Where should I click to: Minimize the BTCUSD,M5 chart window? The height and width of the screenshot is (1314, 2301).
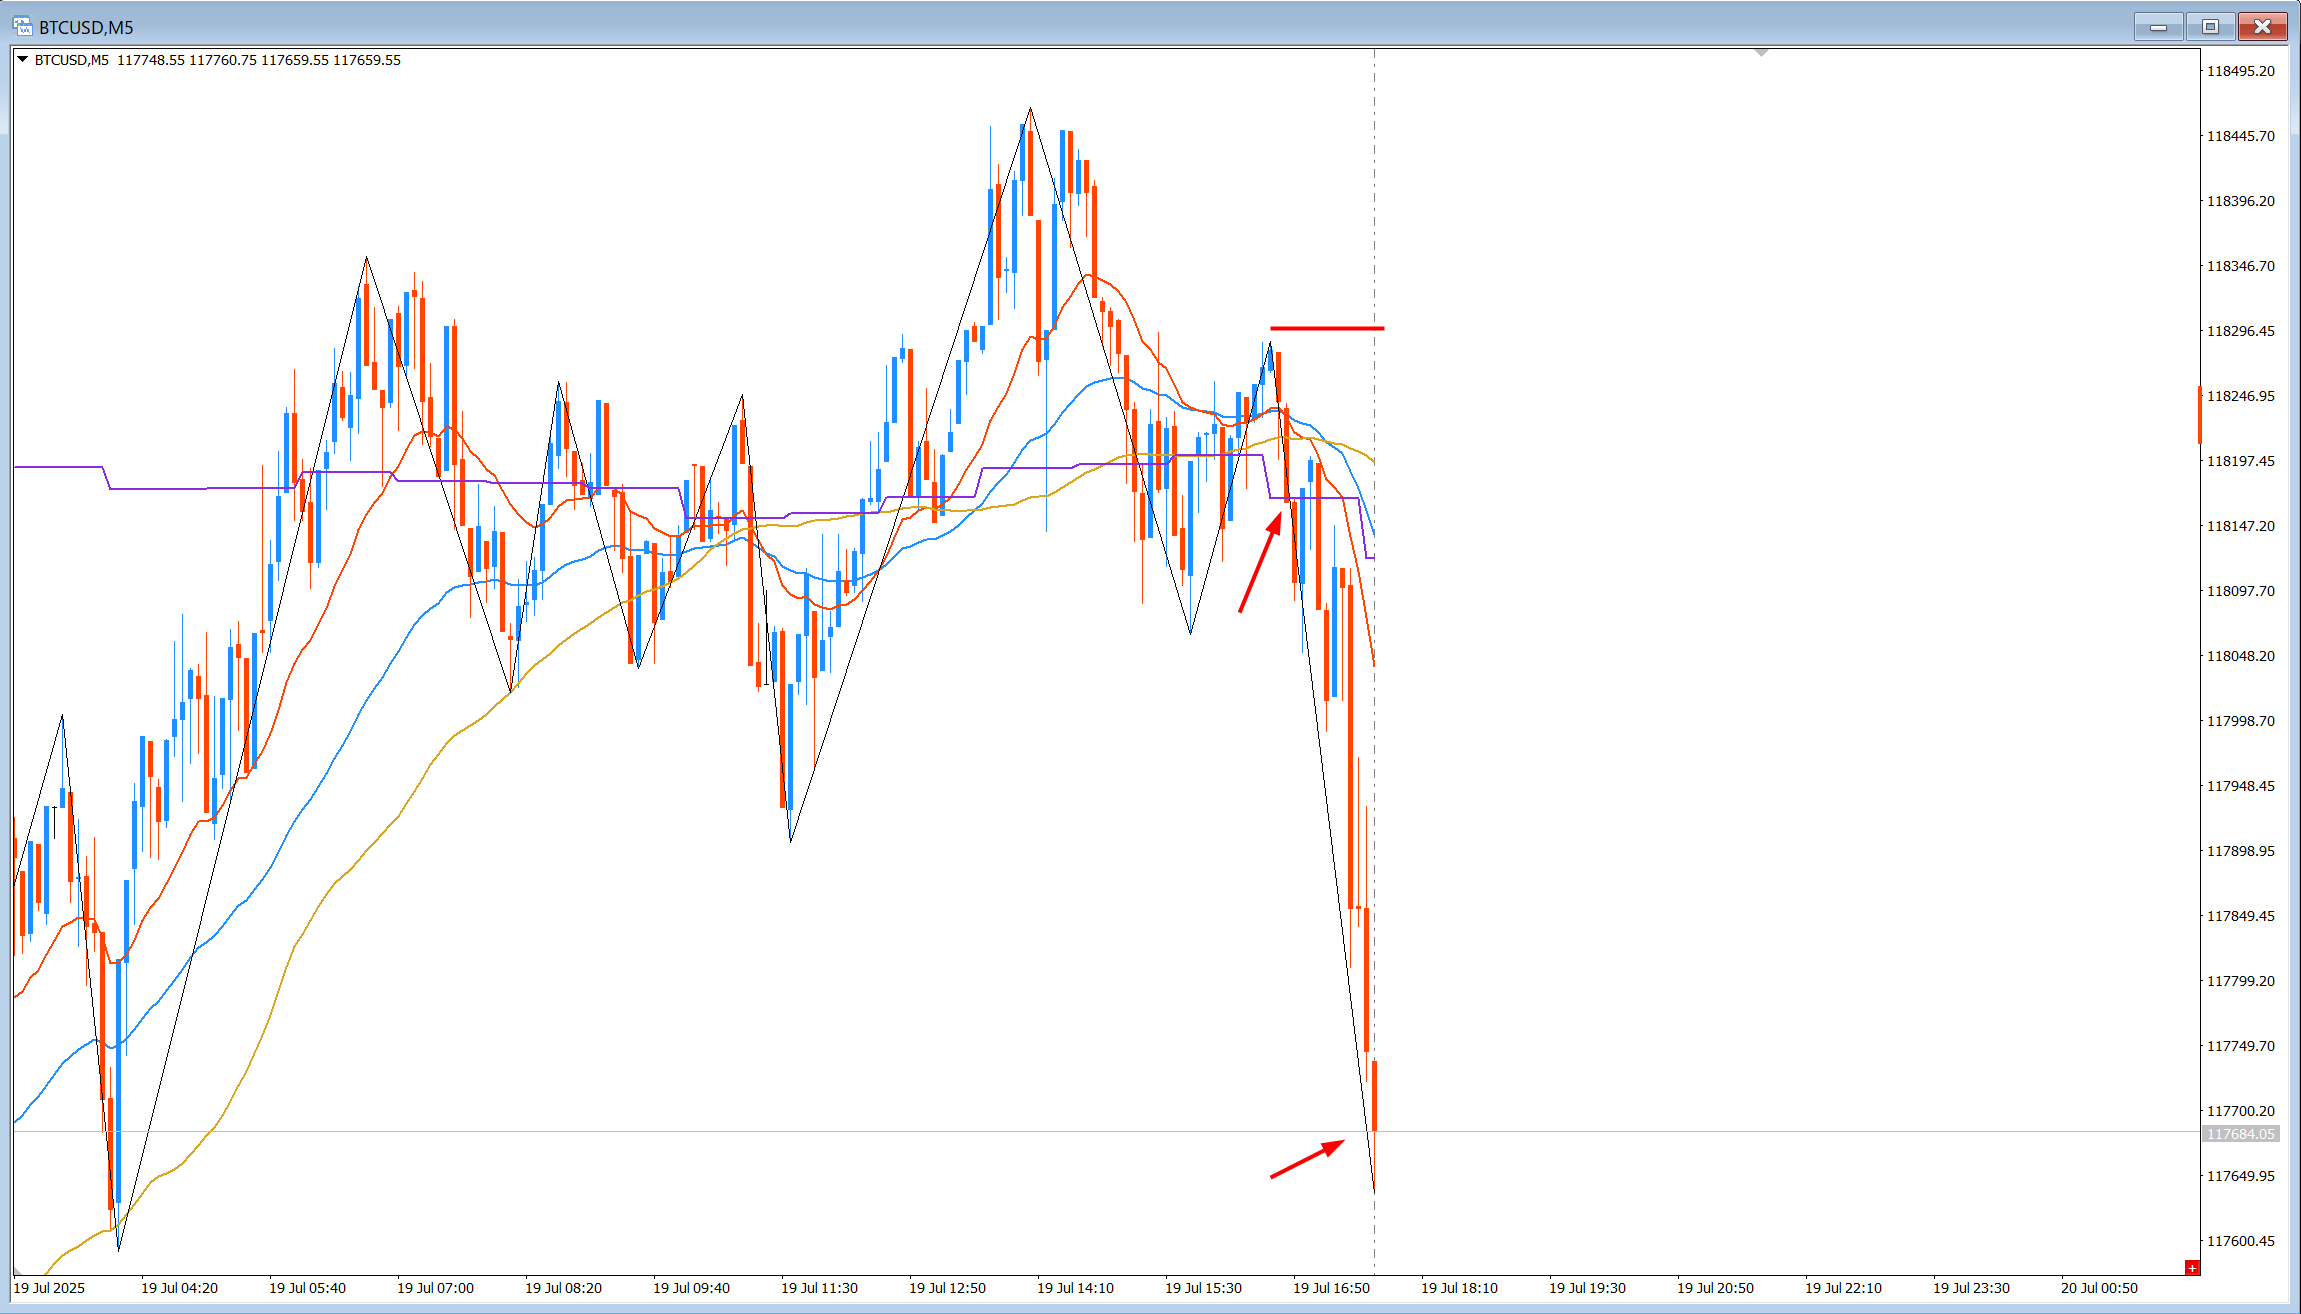[2158, 27]
